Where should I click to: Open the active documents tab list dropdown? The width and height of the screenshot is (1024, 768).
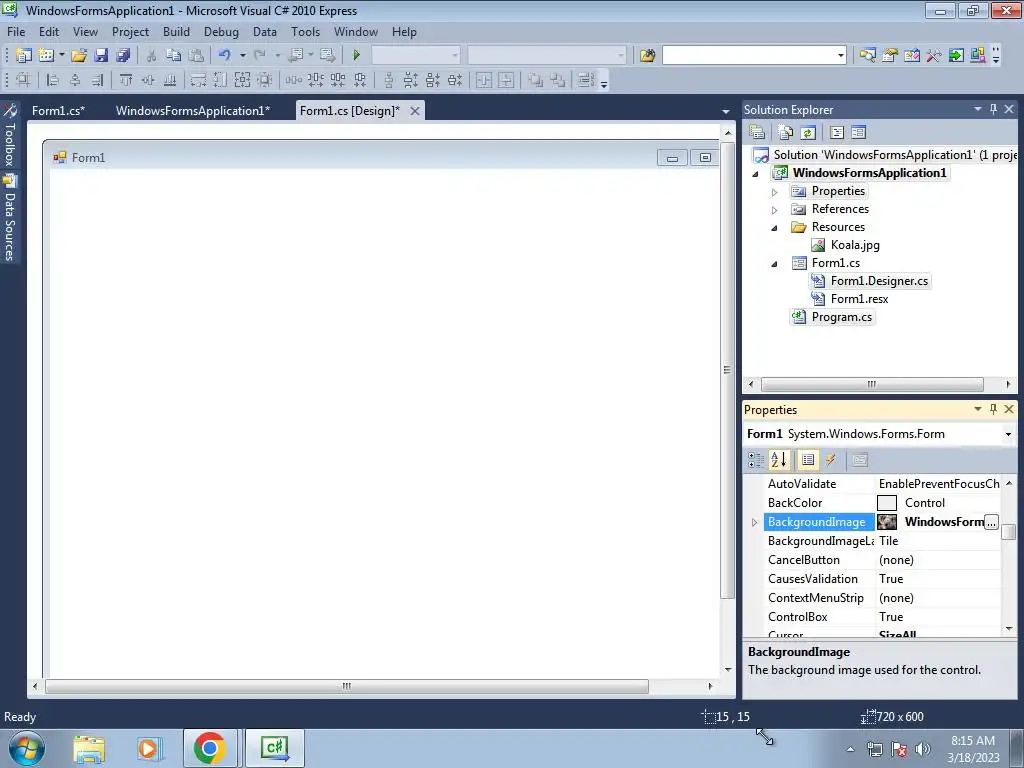[726, 112]
